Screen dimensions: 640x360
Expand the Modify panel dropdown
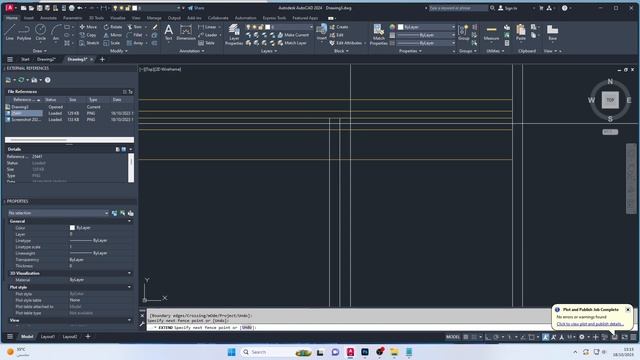pos(119,51)
